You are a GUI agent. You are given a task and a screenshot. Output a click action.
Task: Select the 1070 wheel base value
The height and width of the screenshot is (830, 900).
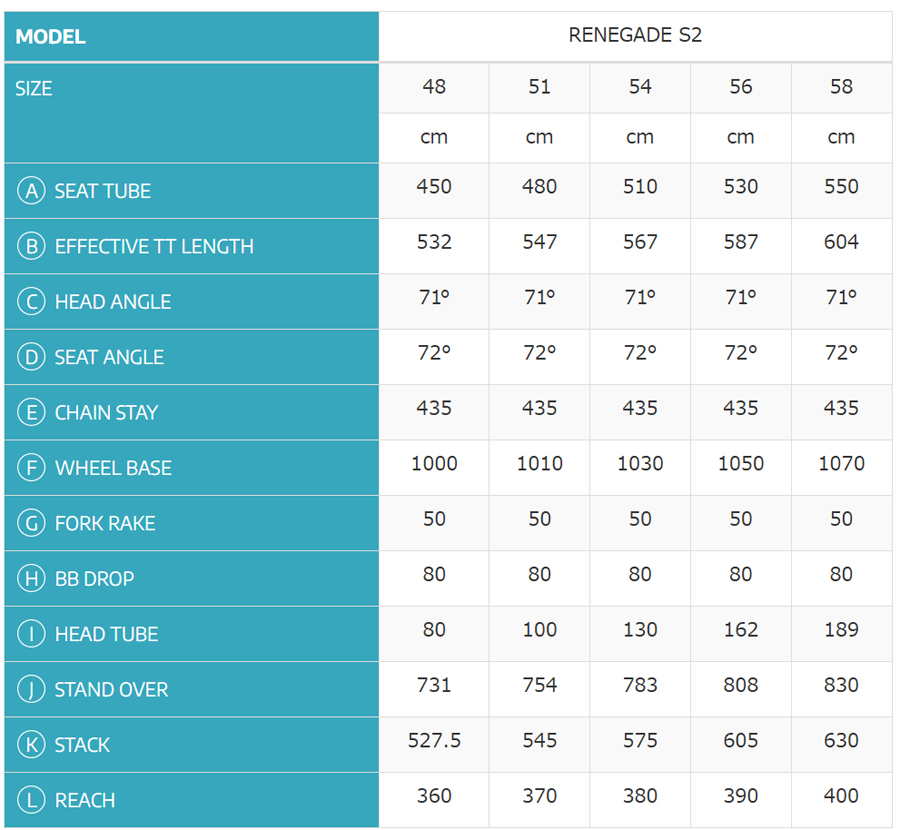841,464
